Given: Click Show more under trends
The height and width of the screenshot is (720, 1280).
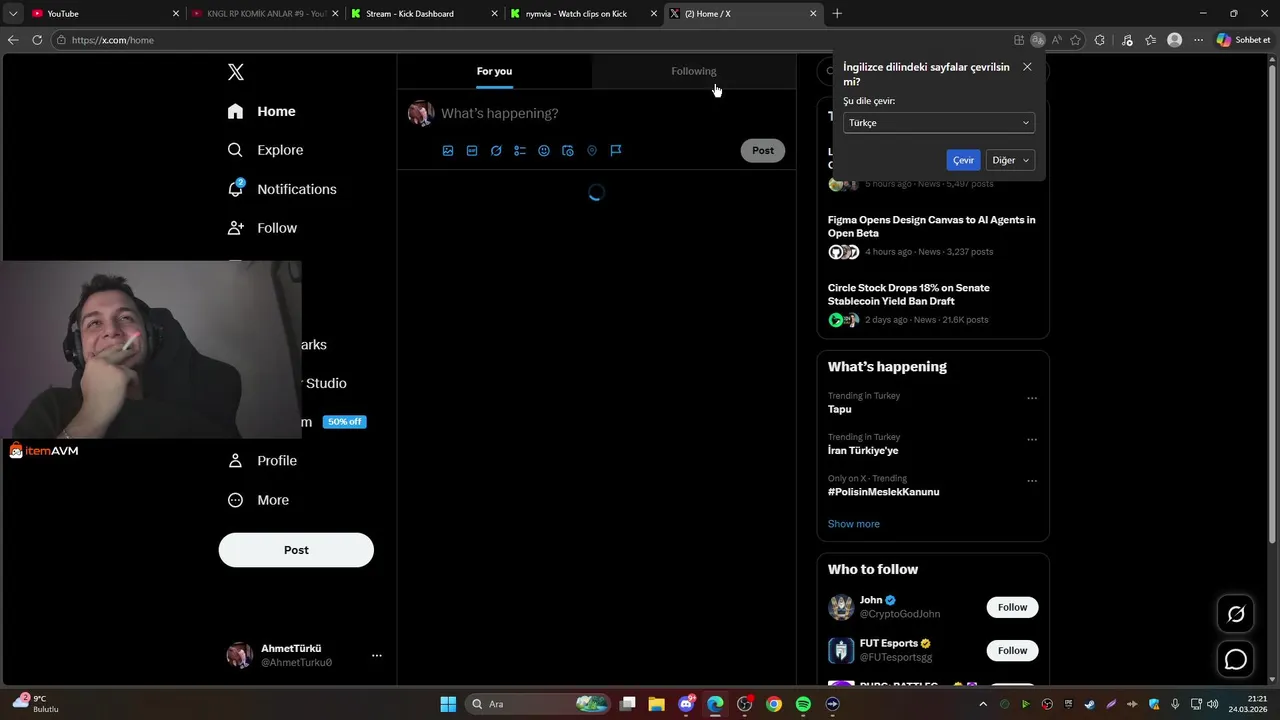Looking at the screenshot, I should tap(854, 524).
